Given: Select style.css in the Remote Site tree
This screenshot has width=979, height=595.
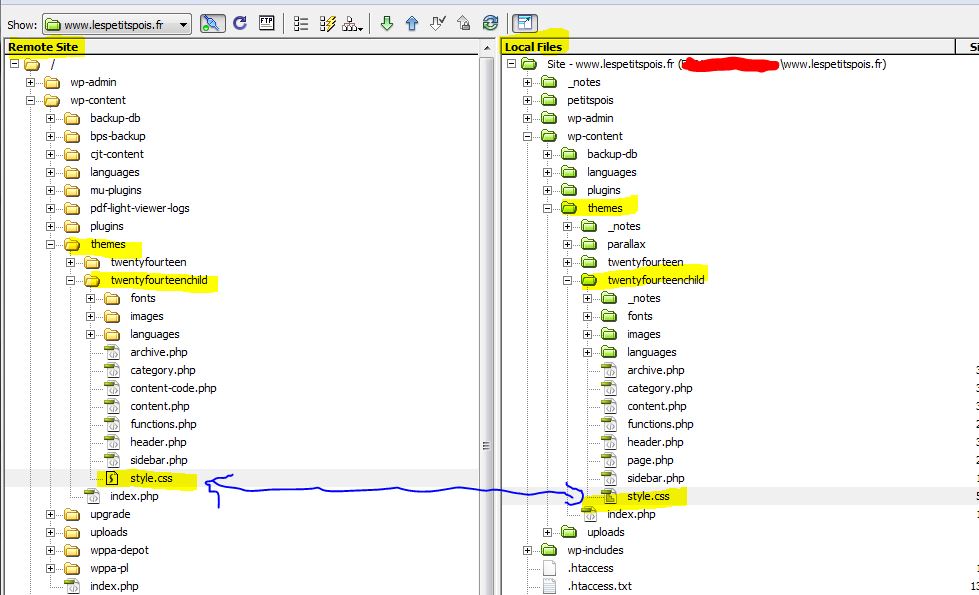Looking at the screenshot, I should point(151,478).
